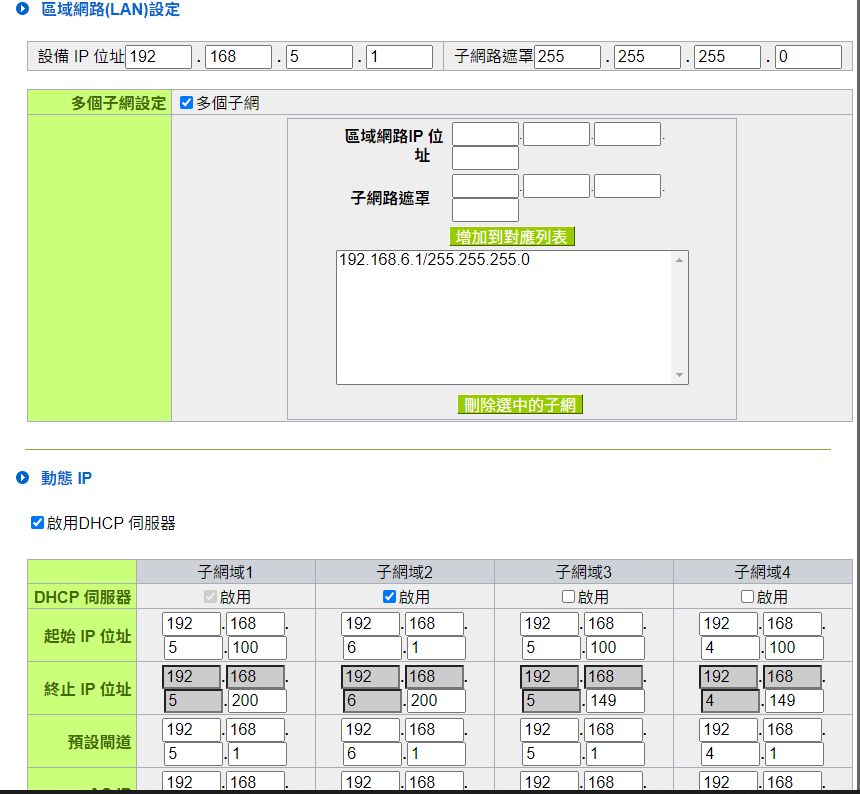Click the 子網域4 預設閘道 last octet field
Image resolution: width=860 pixels, height=794 pixels.
click(795, 754)
